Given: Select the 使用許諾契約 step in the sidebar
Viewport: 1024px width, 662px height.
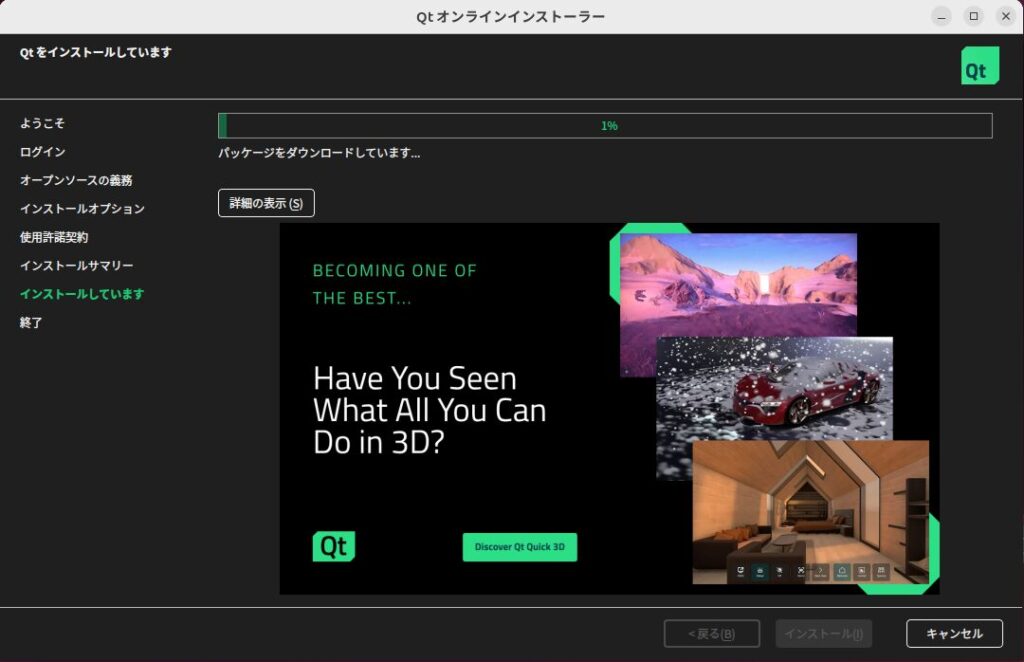Looking at the screenshot, I should point(54,237).
